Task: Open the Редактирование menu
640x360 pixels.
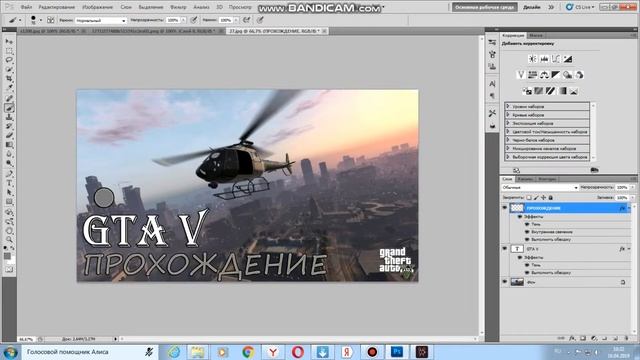Action: pyautogui.click(x=56, y=7)
